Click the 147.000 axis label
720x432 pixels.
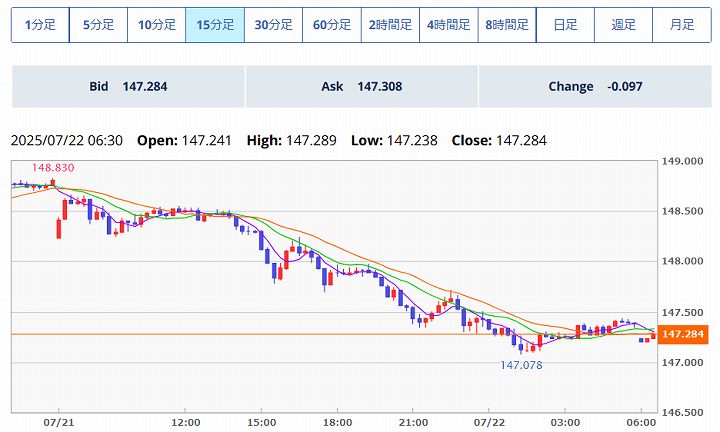click(x=682, y=363)
